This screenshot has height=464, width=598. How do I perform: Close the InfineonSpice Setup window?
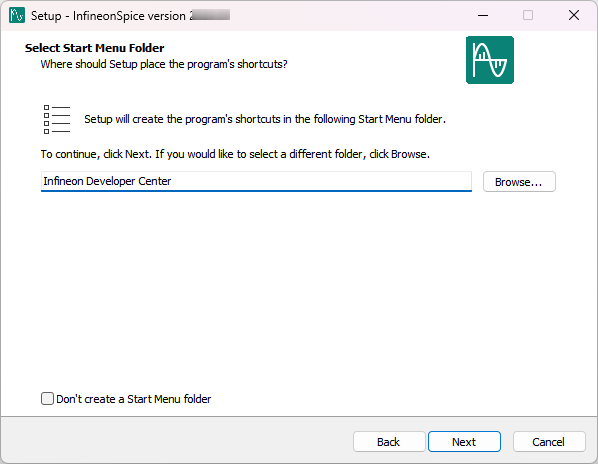(x=574, y=15)
